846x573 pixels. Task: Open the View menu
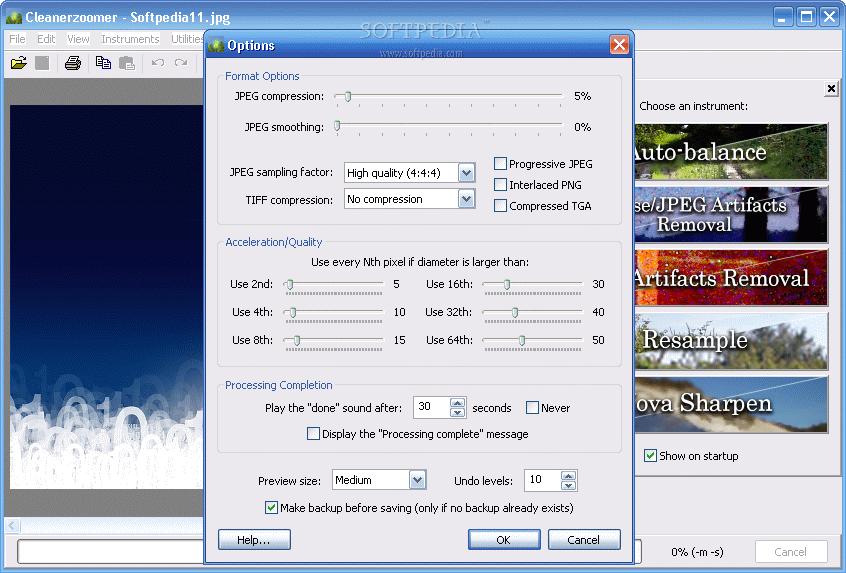click(78, 39)
